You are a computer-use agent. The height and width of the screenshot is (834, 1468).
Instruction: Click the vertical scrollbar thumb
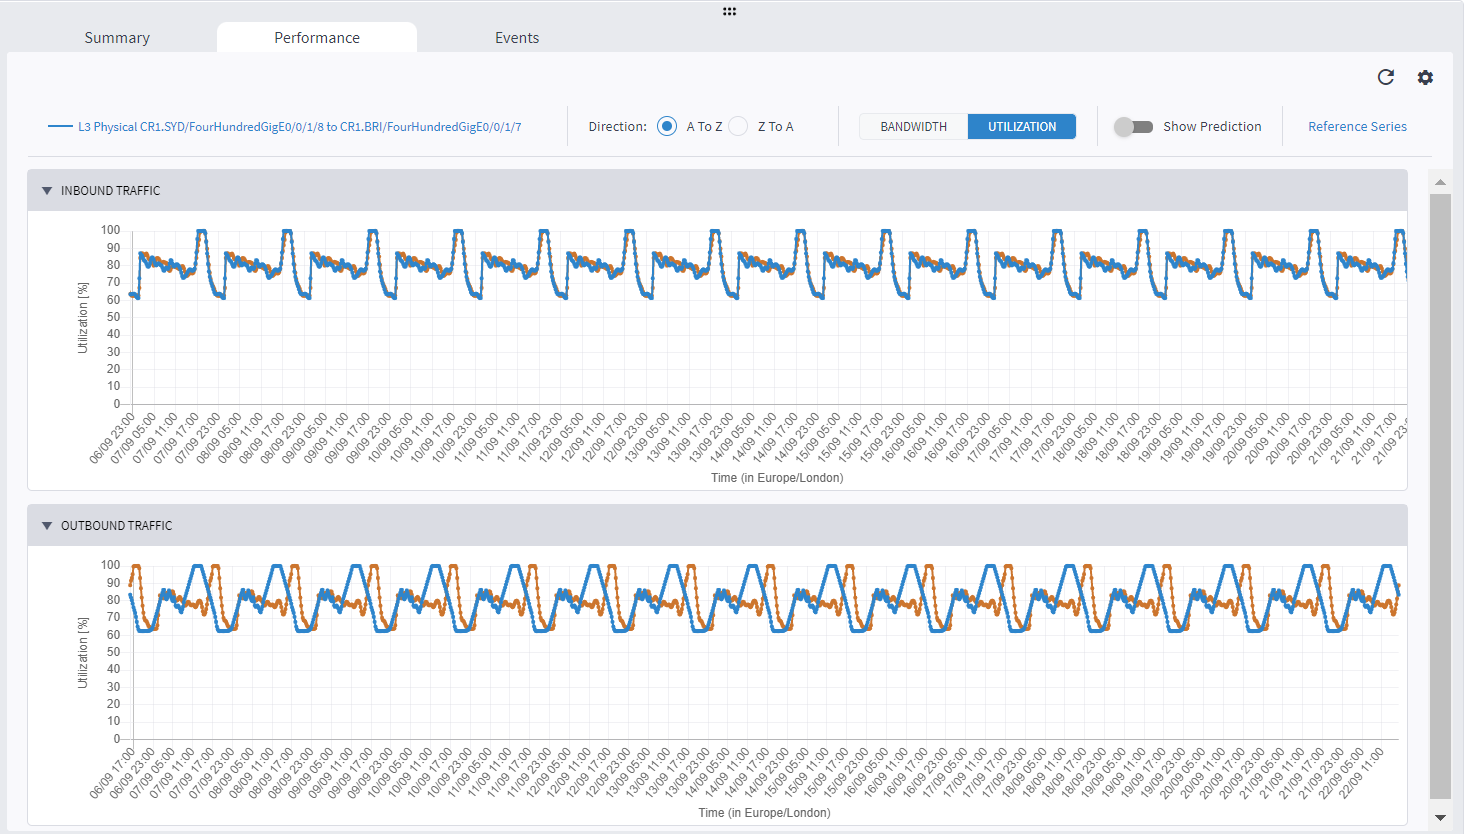[1440, 496]
